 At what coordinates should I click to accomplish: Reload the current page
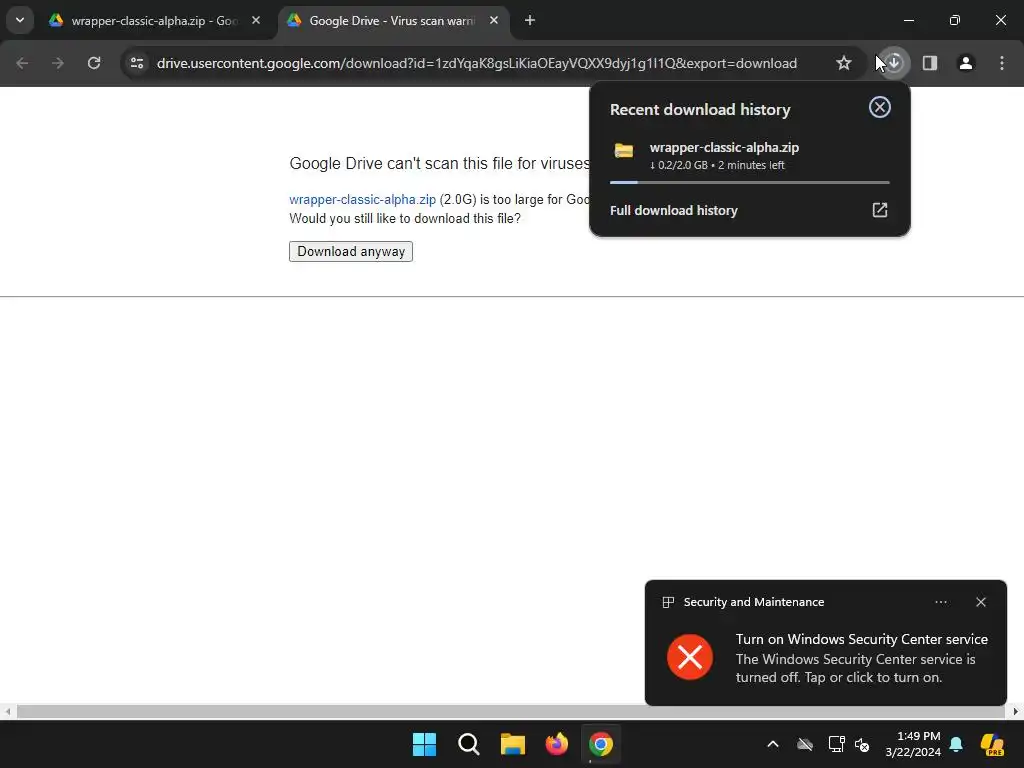pyautogui.click(x=94, y=63)
